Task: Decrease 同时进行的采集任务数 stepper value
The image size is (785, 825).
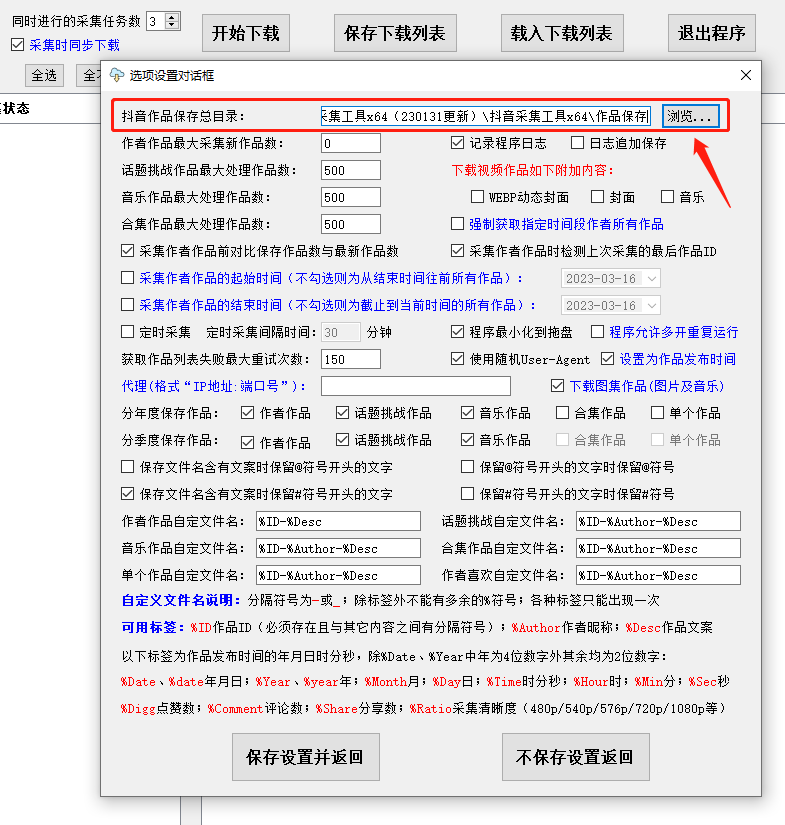Action: [172, 25]
